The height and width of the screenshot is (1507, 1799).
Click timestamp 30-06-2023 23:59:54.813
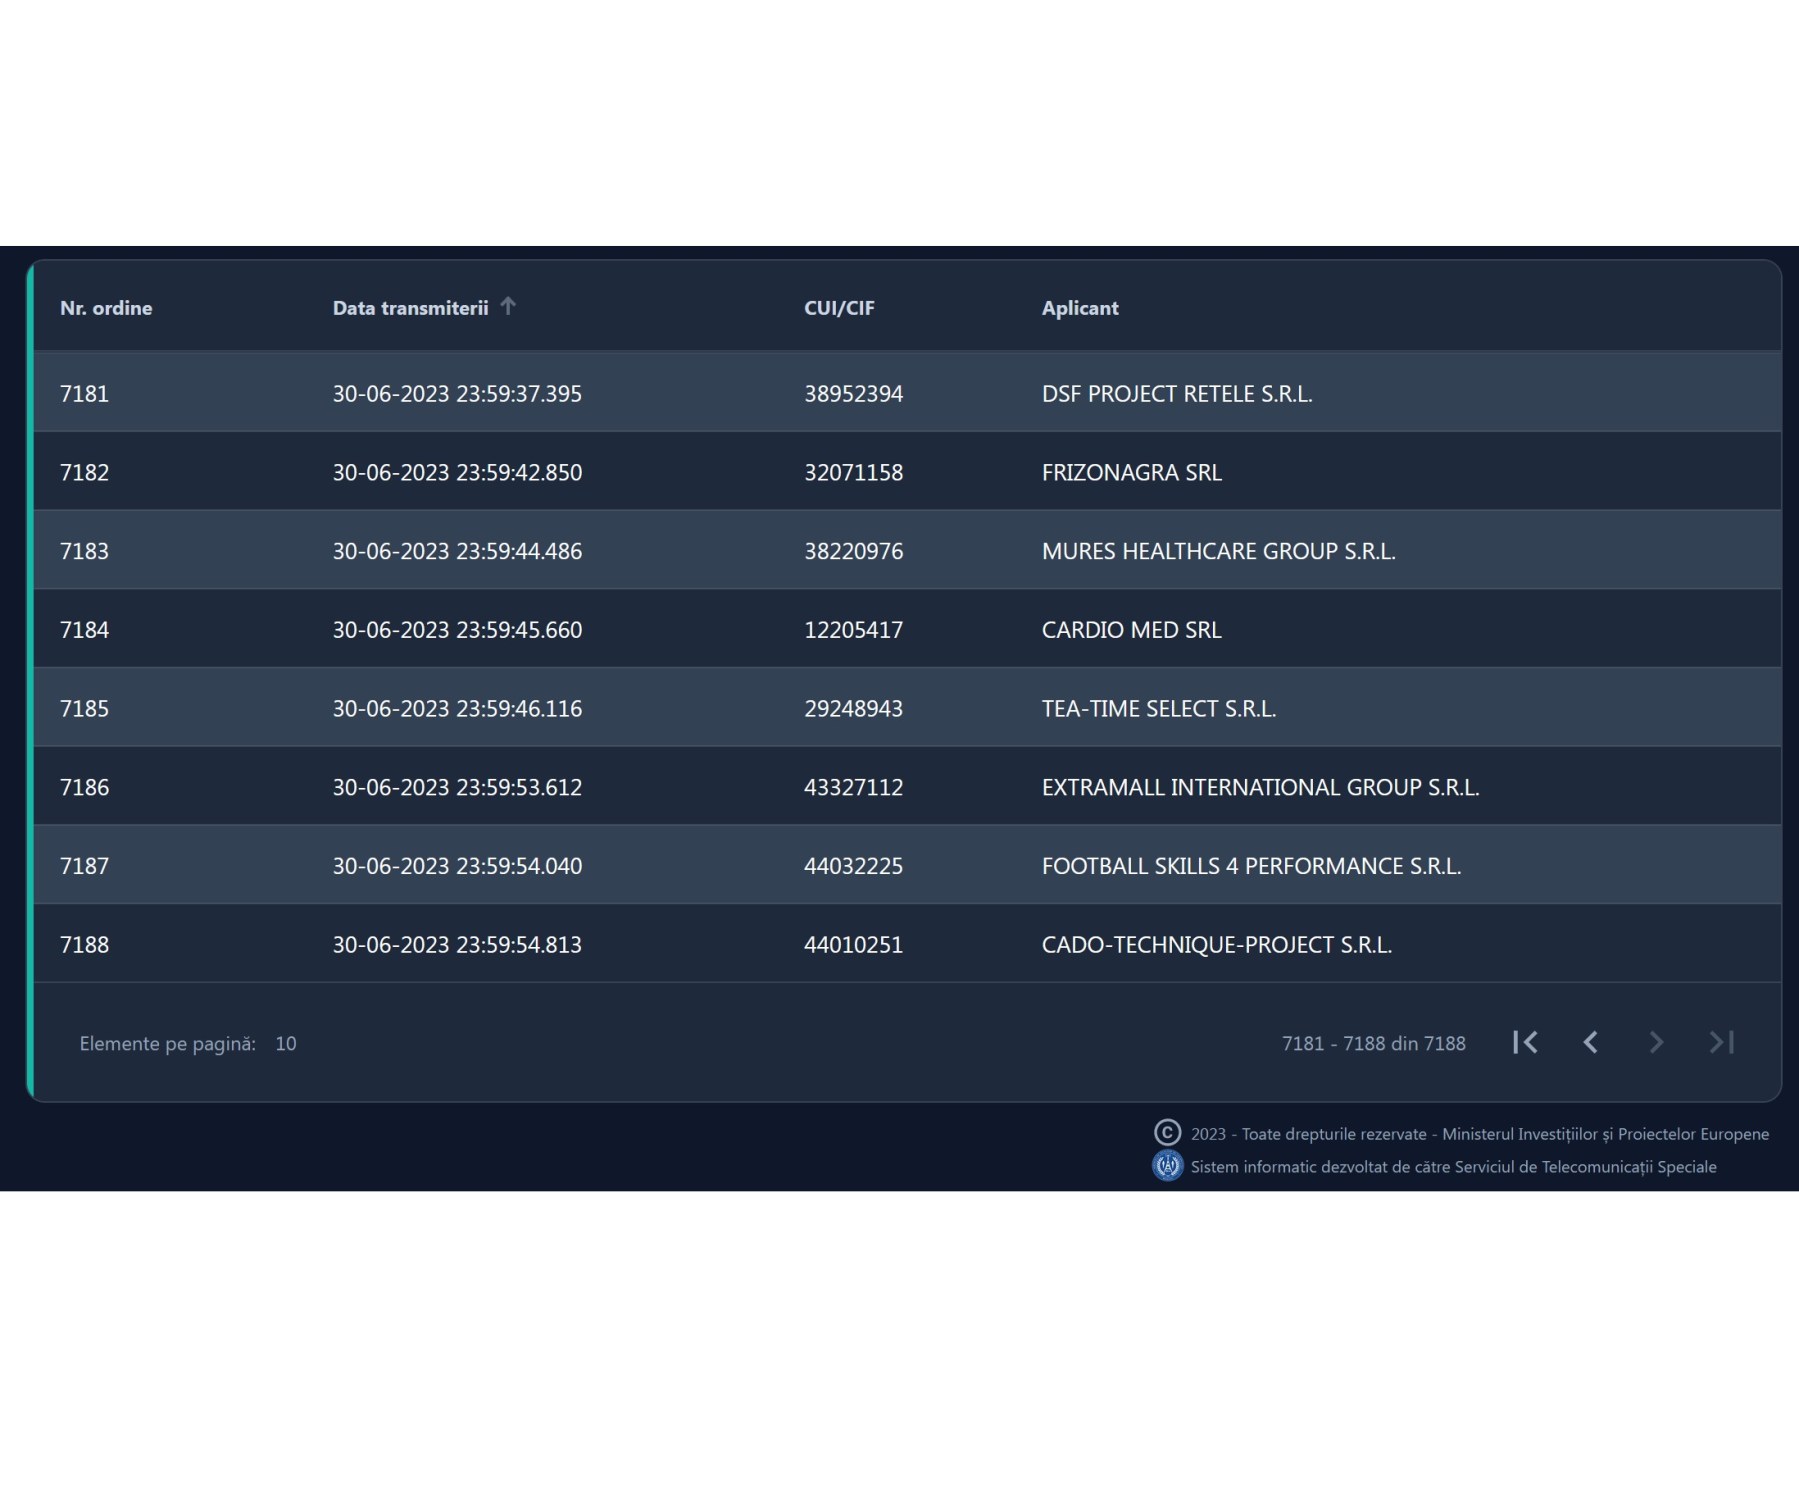457,945
